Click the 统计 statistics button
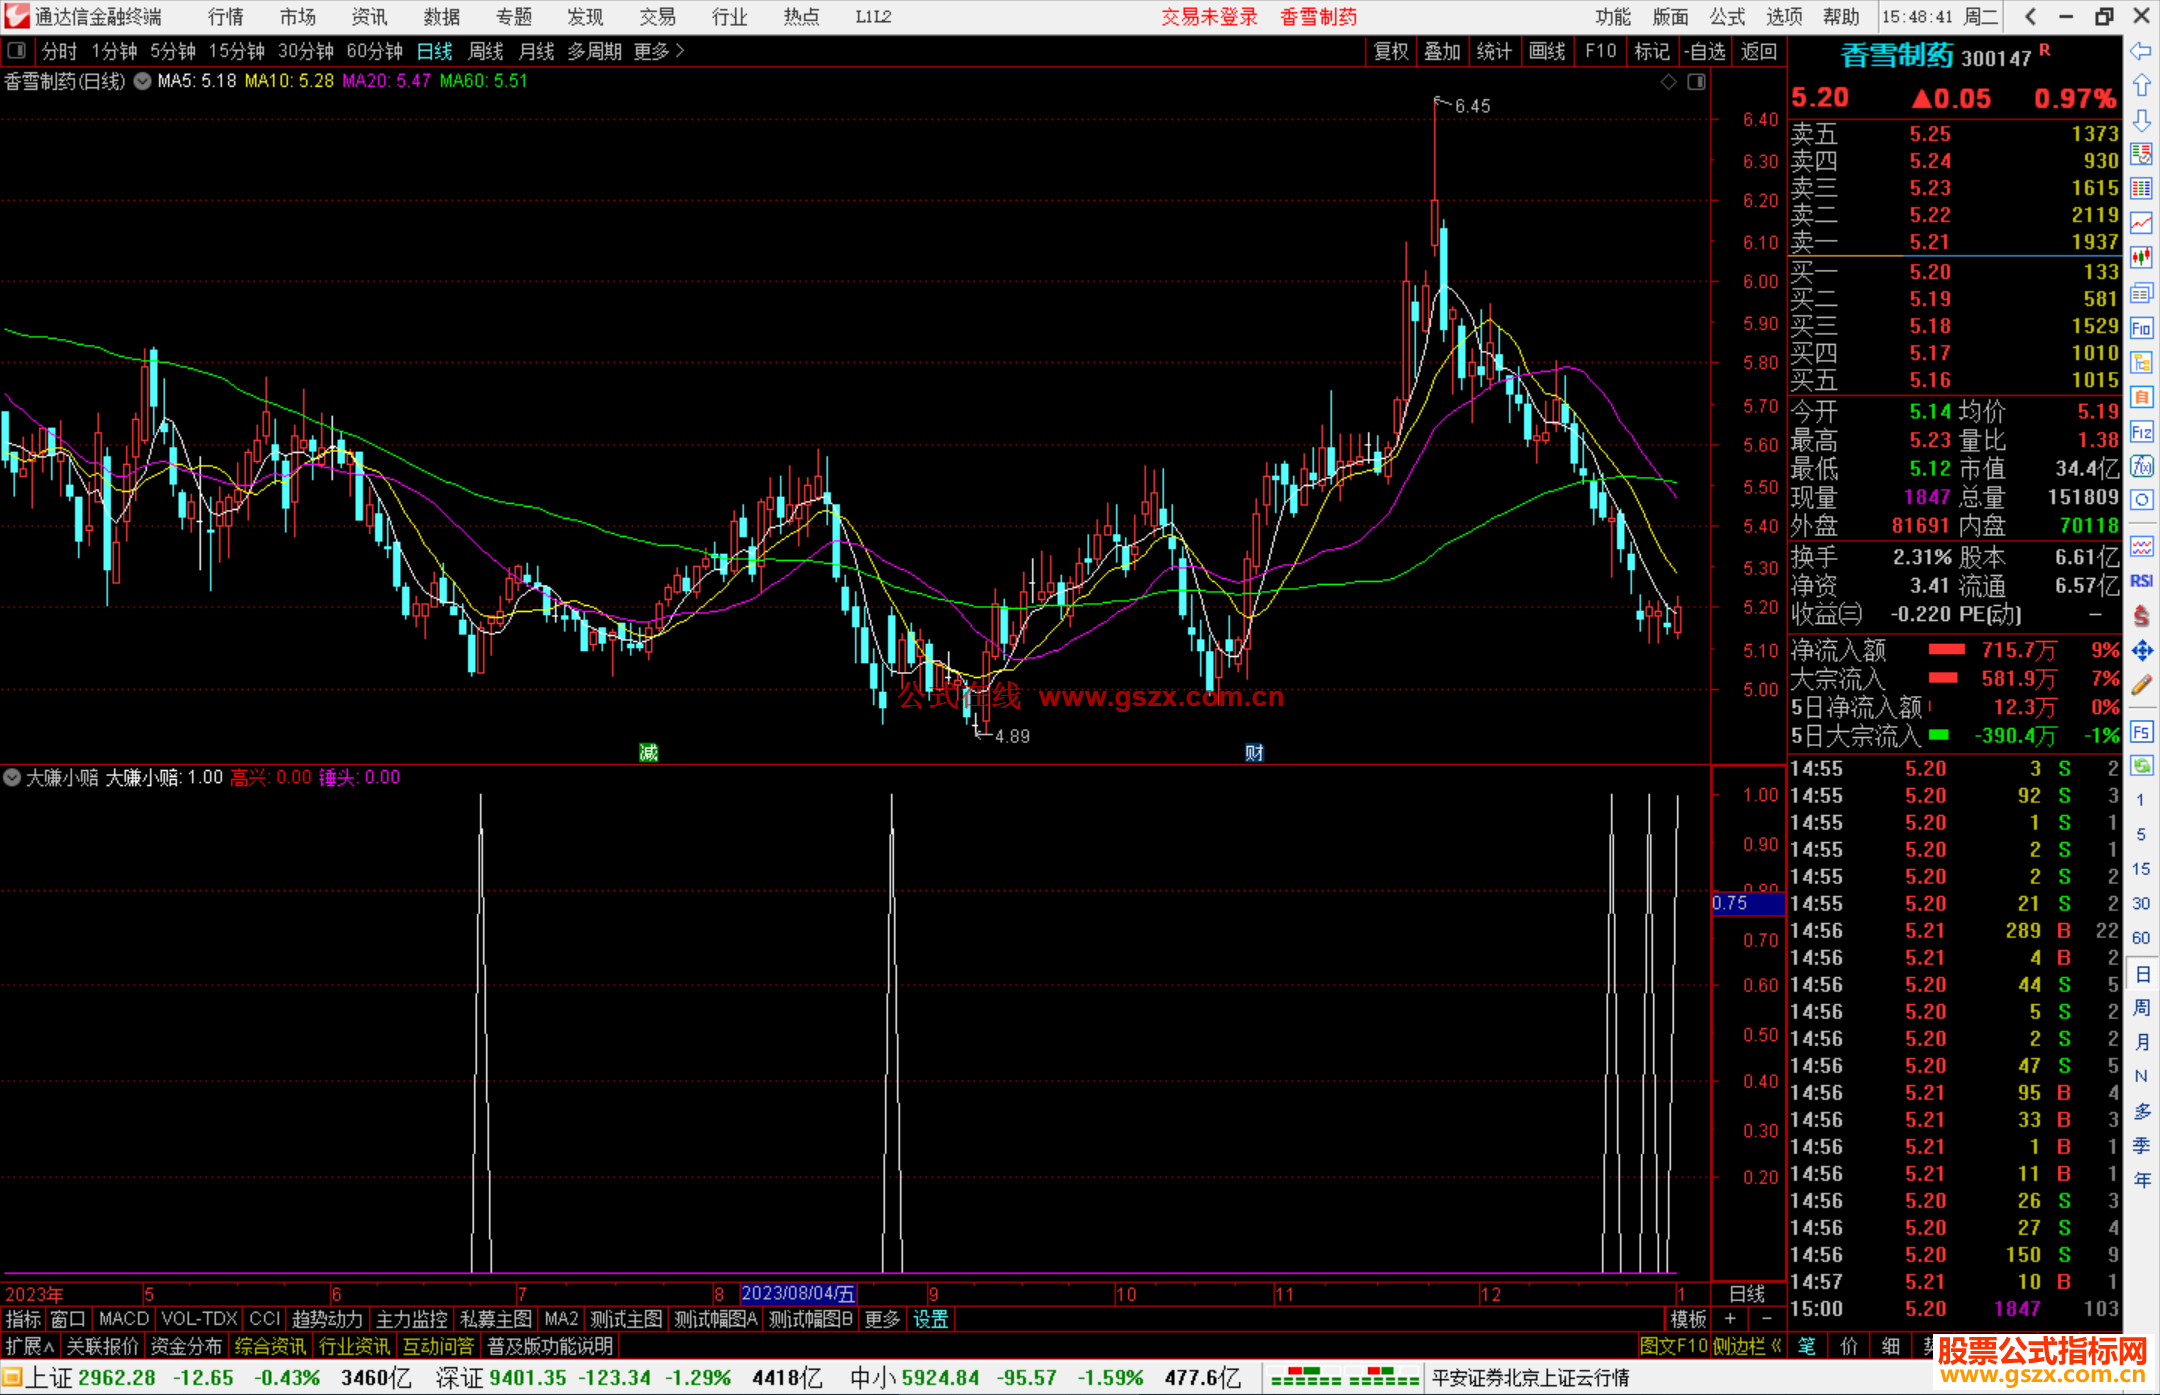The image size is (2160, 1395). click(x=1495, y=51)
